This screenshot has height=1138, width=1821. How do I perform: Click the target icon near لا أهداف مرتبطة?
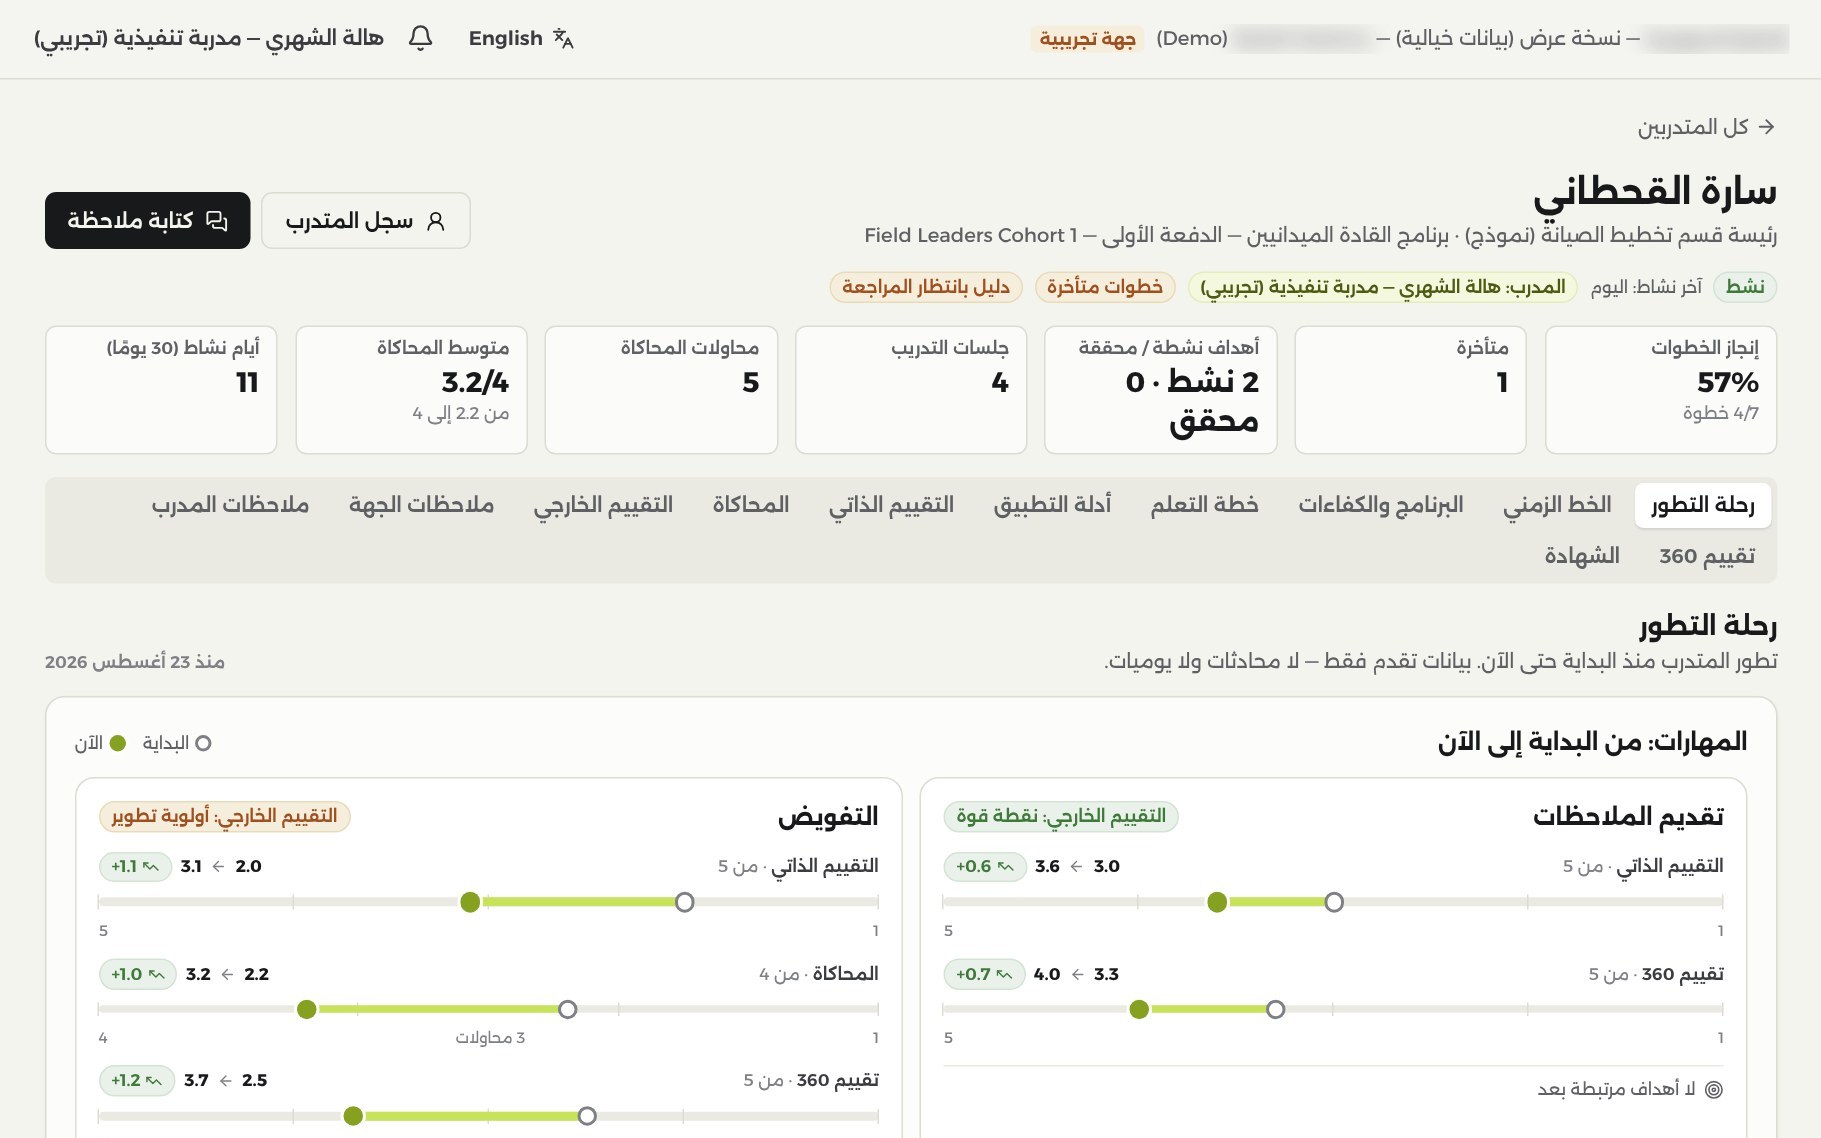point(1714,1089)
